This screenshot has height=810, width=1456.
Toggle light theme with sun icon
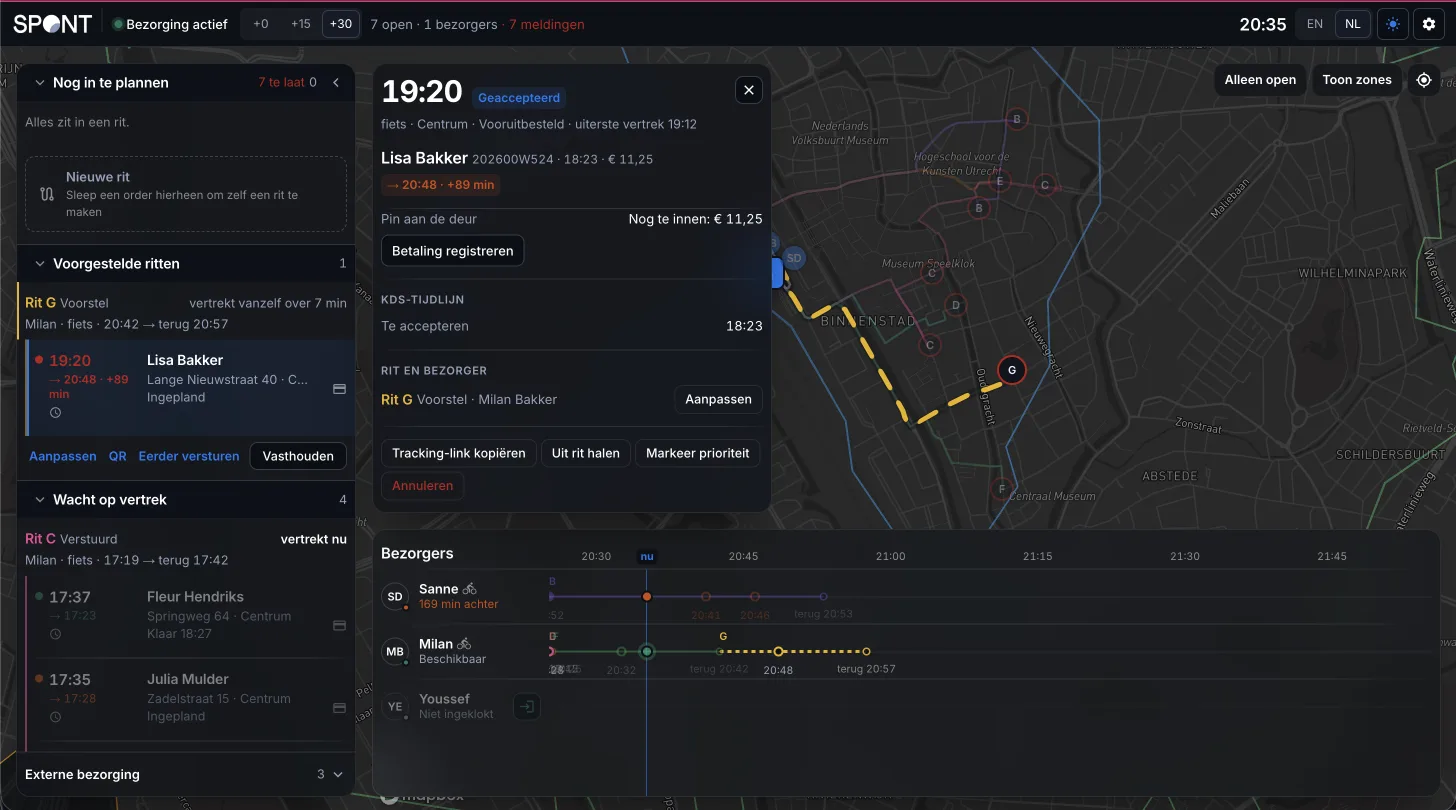click(x=1392, y=24)
